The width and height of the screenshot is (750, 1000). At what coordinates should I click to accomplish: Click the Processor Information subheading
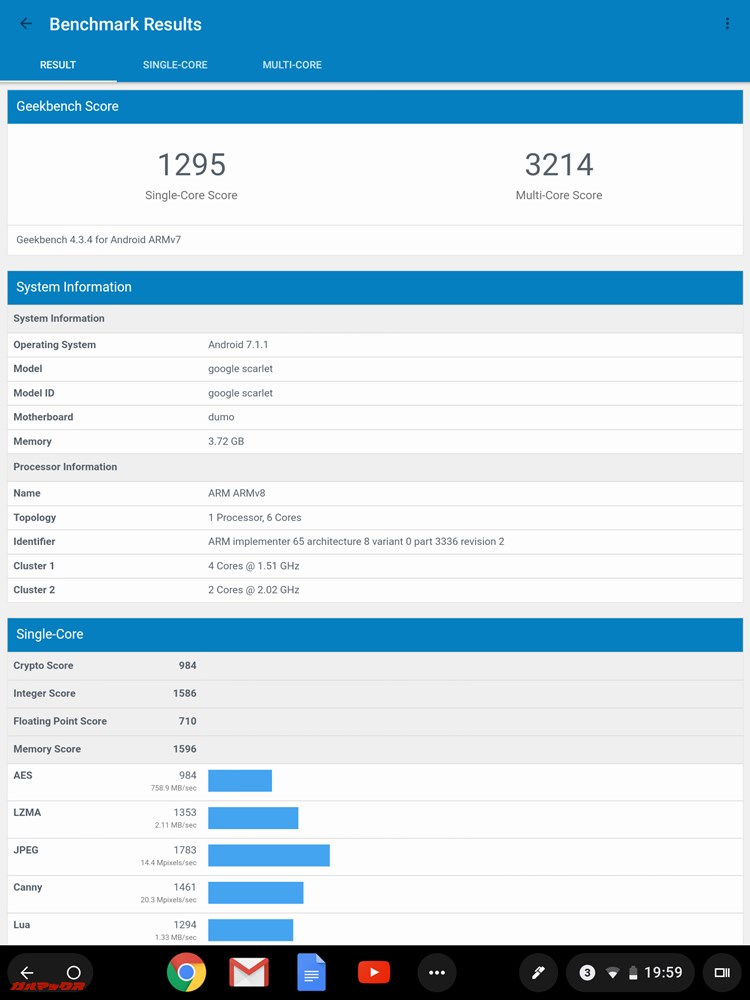point(65,467)
